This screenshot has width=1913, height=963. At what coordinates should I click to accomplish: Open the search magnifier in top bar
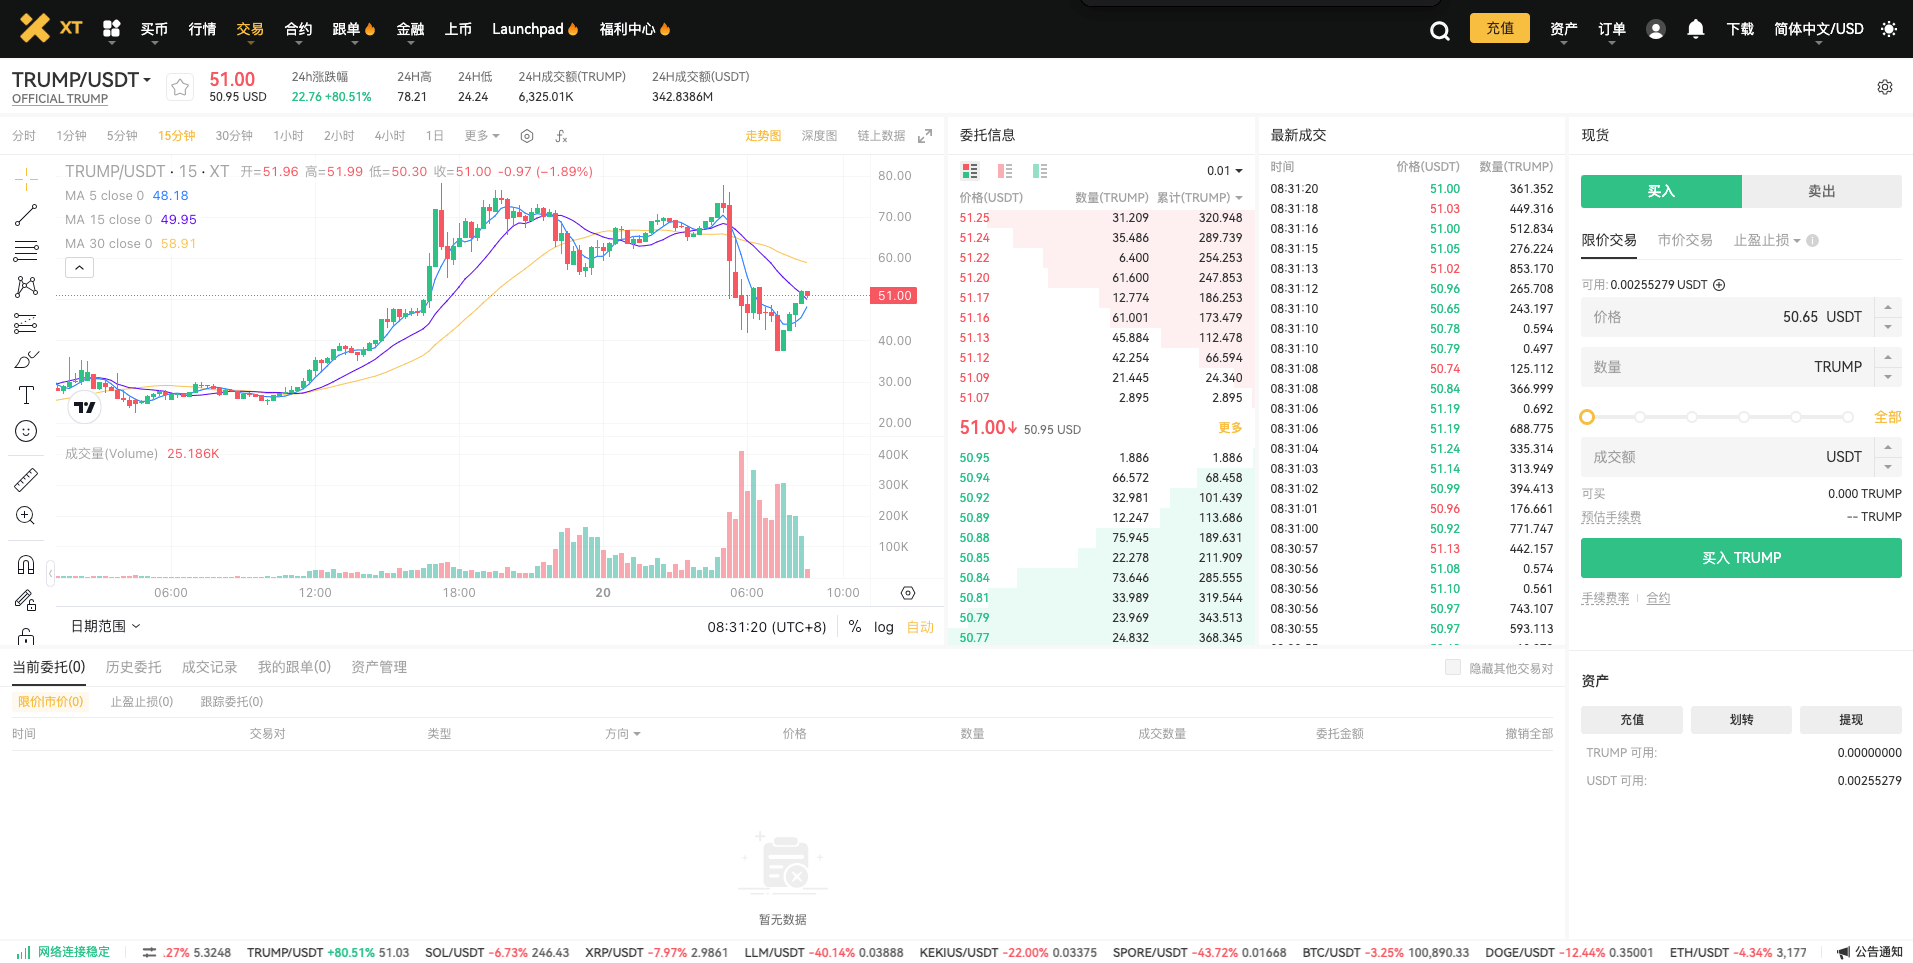1439,30
